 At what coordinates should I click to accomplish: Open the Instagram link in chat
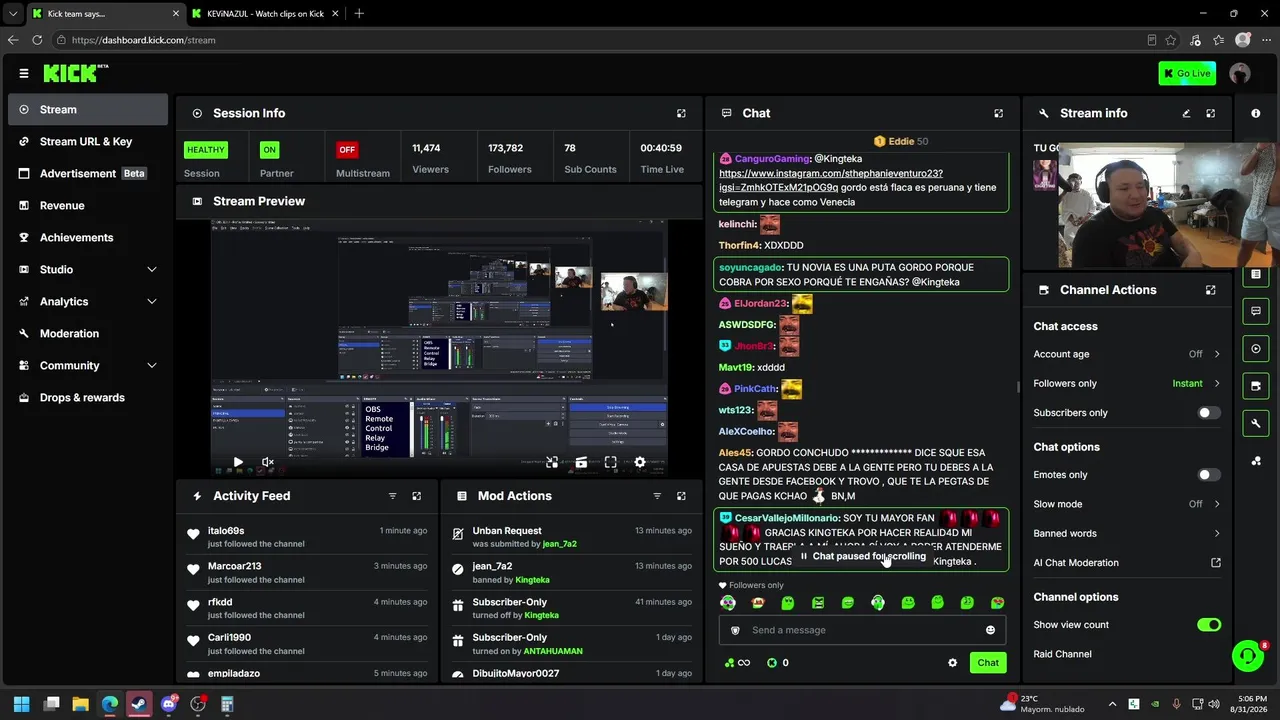coord(830,180)
